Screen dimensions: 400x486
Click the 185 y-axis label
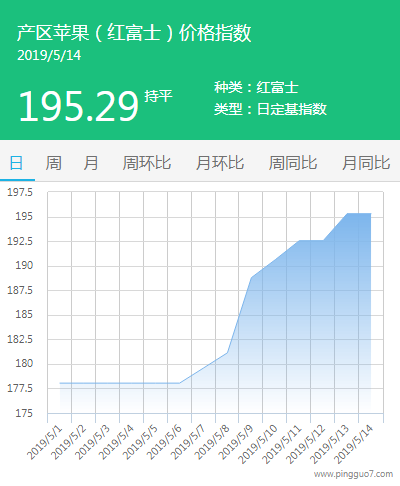click(24, 315)
